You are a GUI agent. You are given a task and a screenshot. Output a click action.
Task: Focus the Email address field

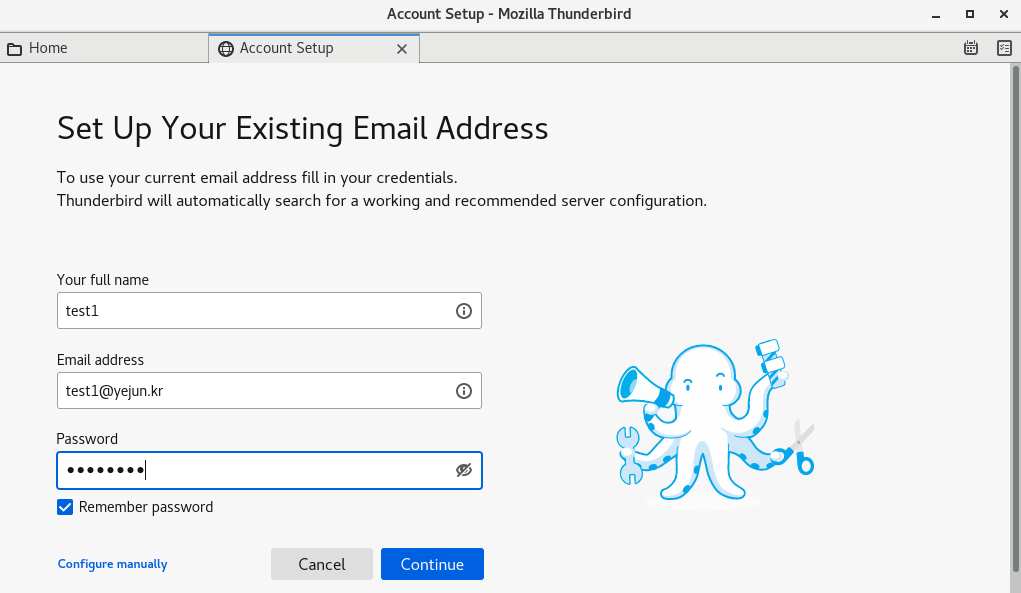click(x=269, y=391)
